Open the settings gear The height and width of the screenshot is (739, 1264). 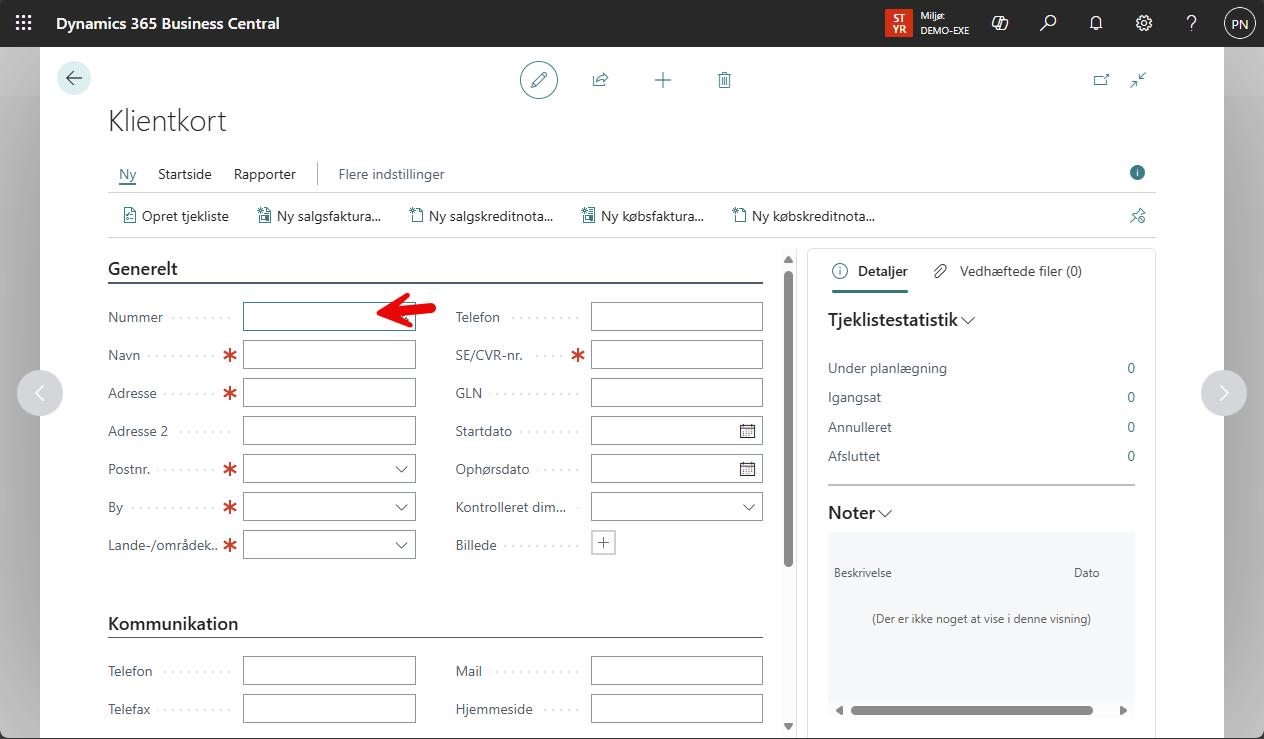(x=1144, y=23)
